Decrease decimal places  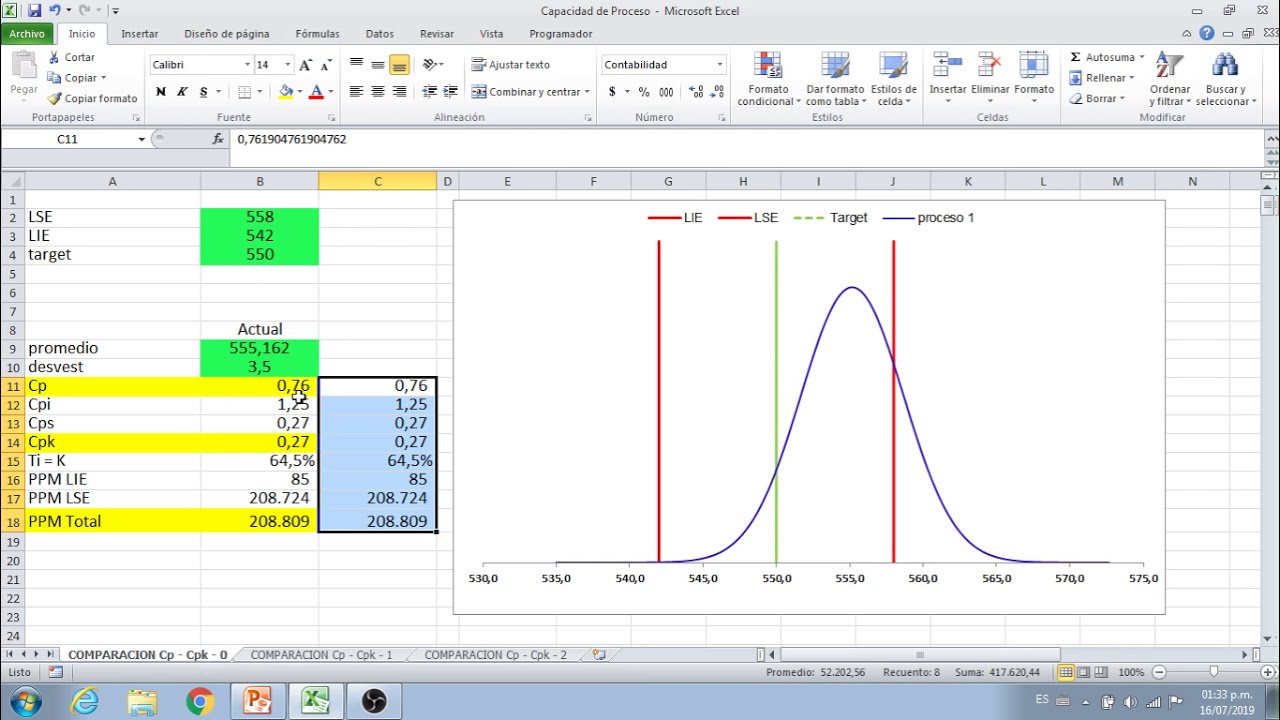pos(717,92)
